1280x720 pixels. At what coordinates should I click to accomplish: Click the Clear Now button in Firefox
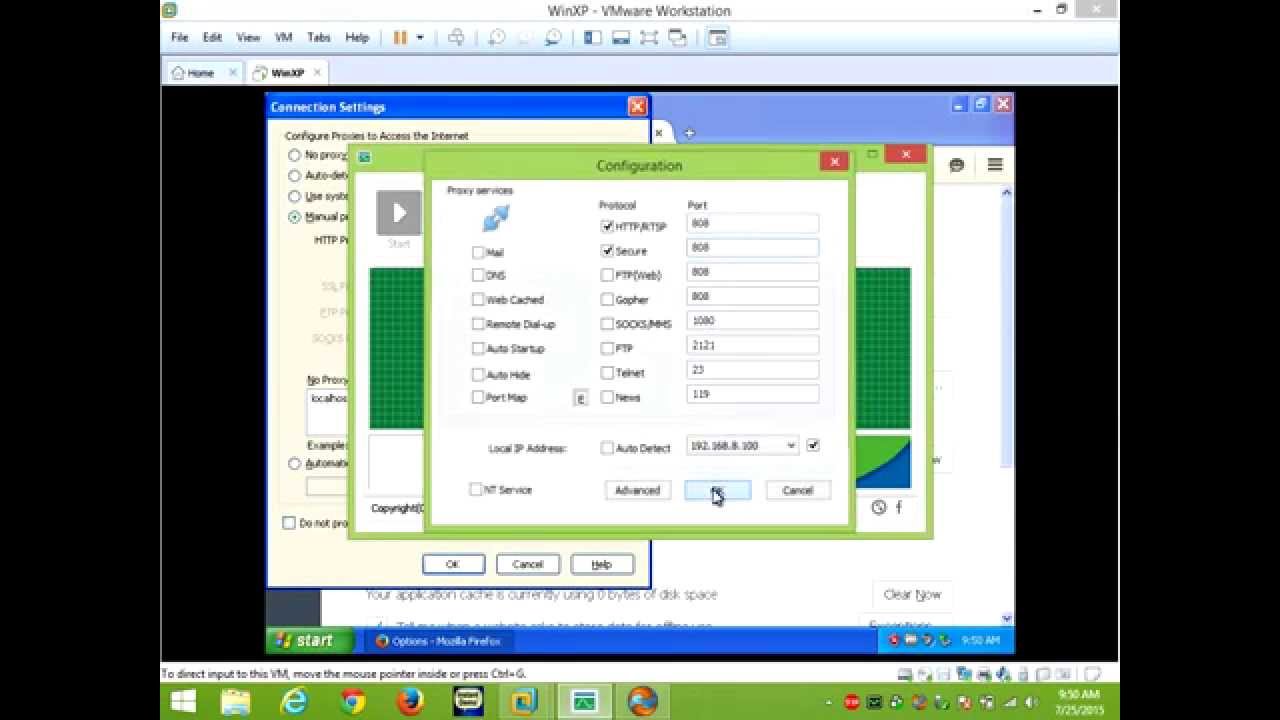coord(912,594)
